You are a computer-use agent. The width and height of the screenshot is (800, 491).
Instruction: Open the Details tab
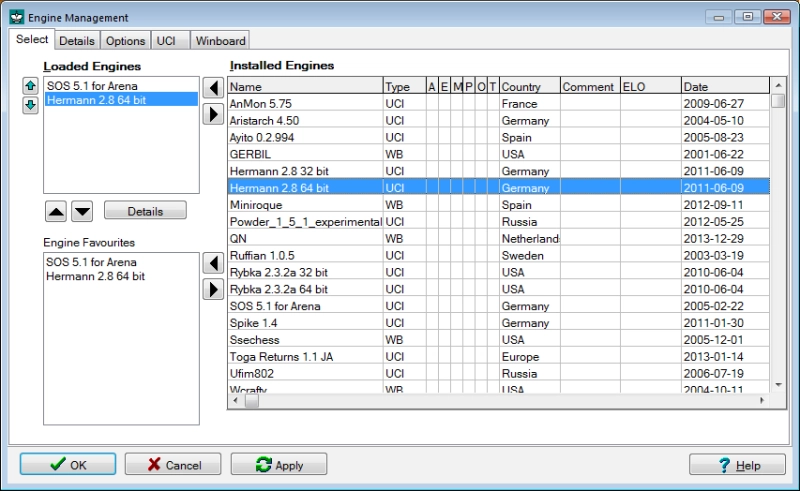click(77, 41)
